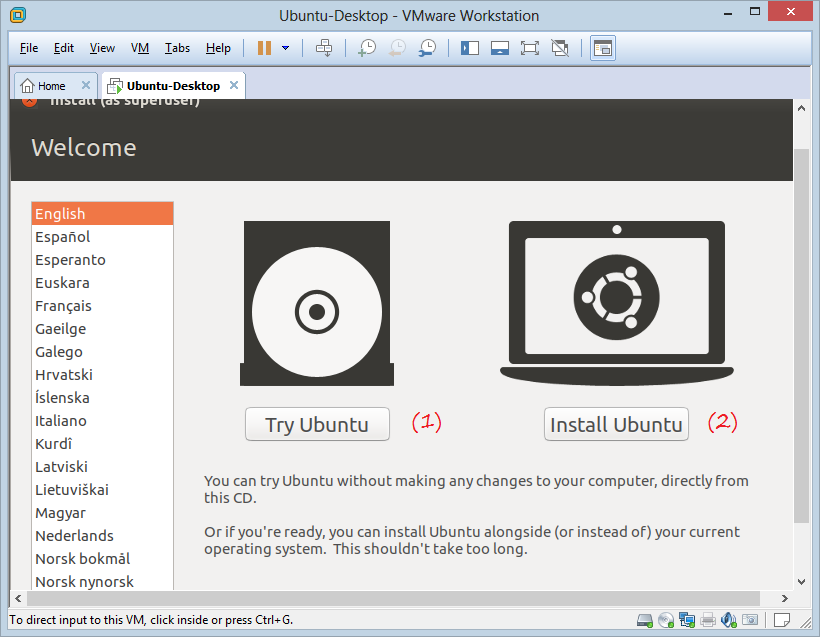The width and height of the screenshot is (820, 637).
Task: Close the Ubuntu-Desktop tab
Action: pos(234,85)
